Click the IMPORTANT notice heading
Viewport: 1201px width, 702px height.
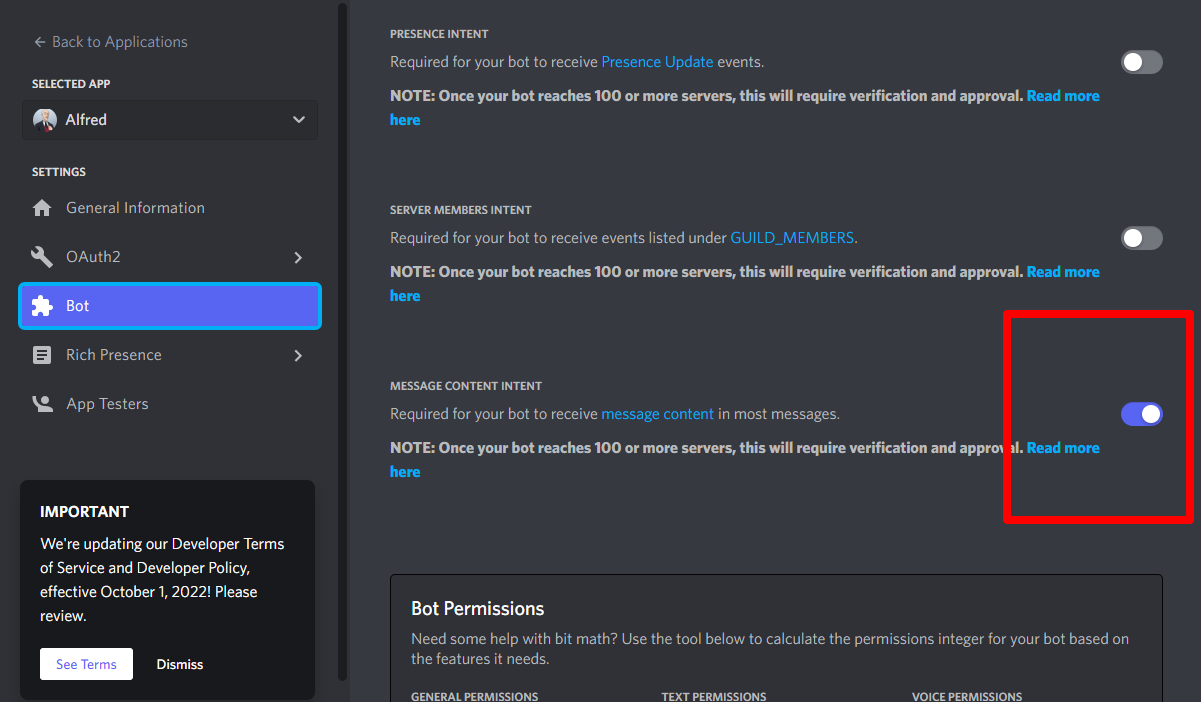pos(84,512)
